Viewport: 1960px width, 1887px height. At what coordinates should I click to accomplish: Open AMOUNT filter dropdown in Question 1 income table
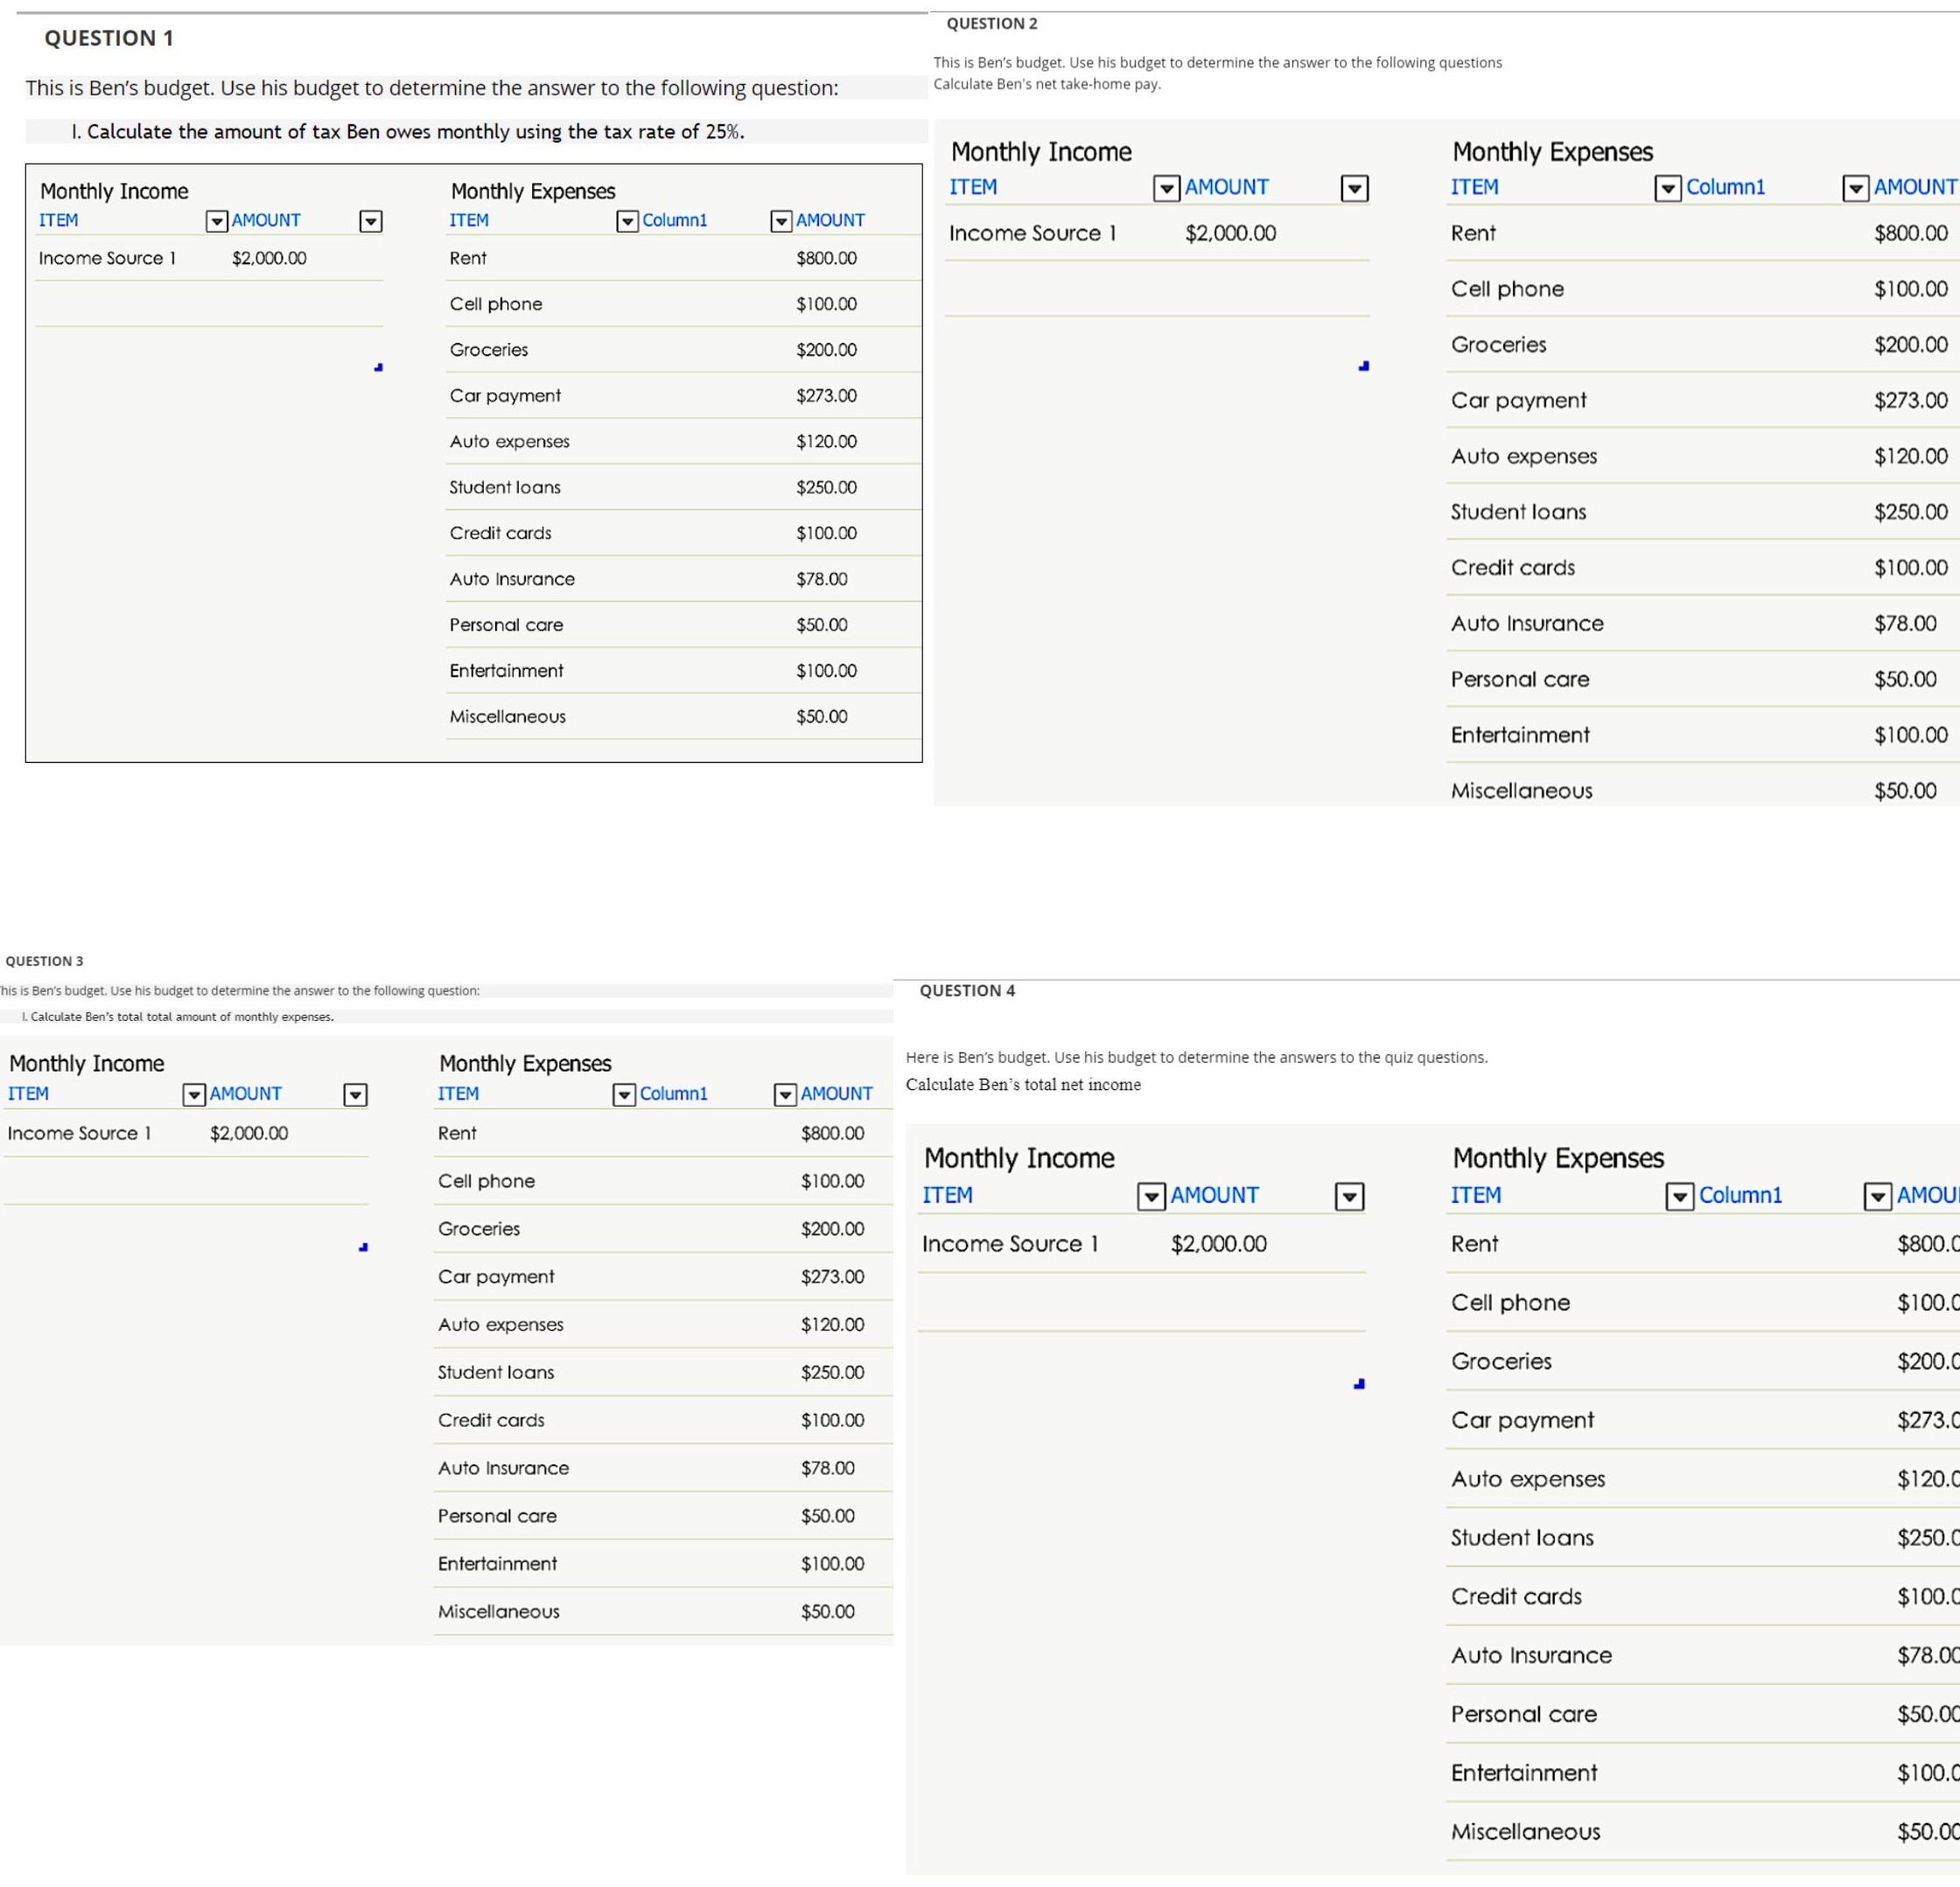coord(370,221)
